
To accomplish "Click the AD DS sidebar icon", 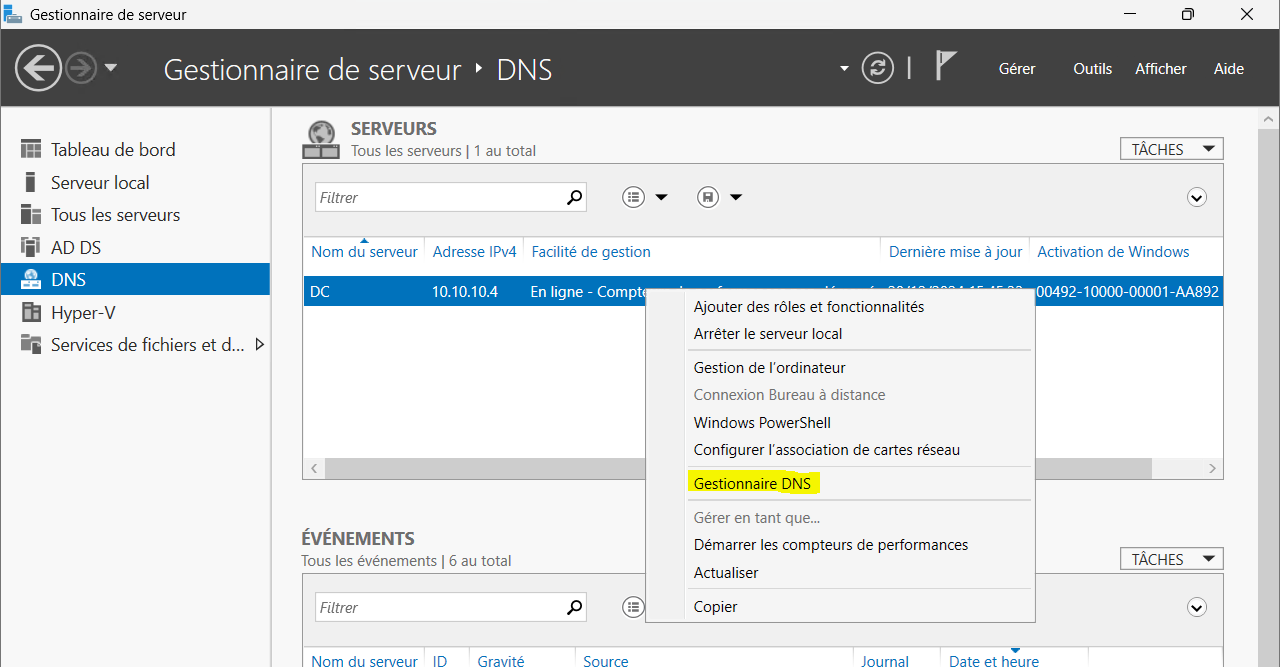I will 31,248.
